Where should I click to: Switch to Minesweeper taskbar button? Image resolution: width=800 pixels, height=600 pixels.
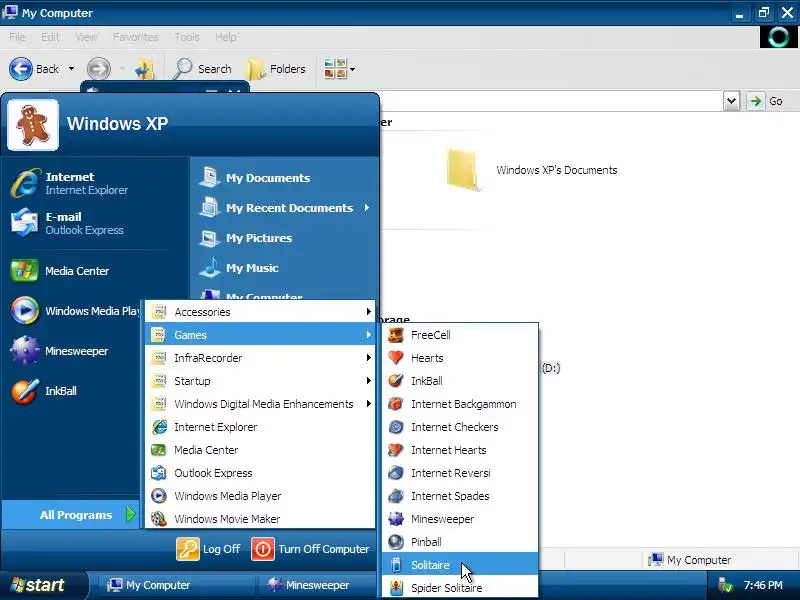(316, 585)
